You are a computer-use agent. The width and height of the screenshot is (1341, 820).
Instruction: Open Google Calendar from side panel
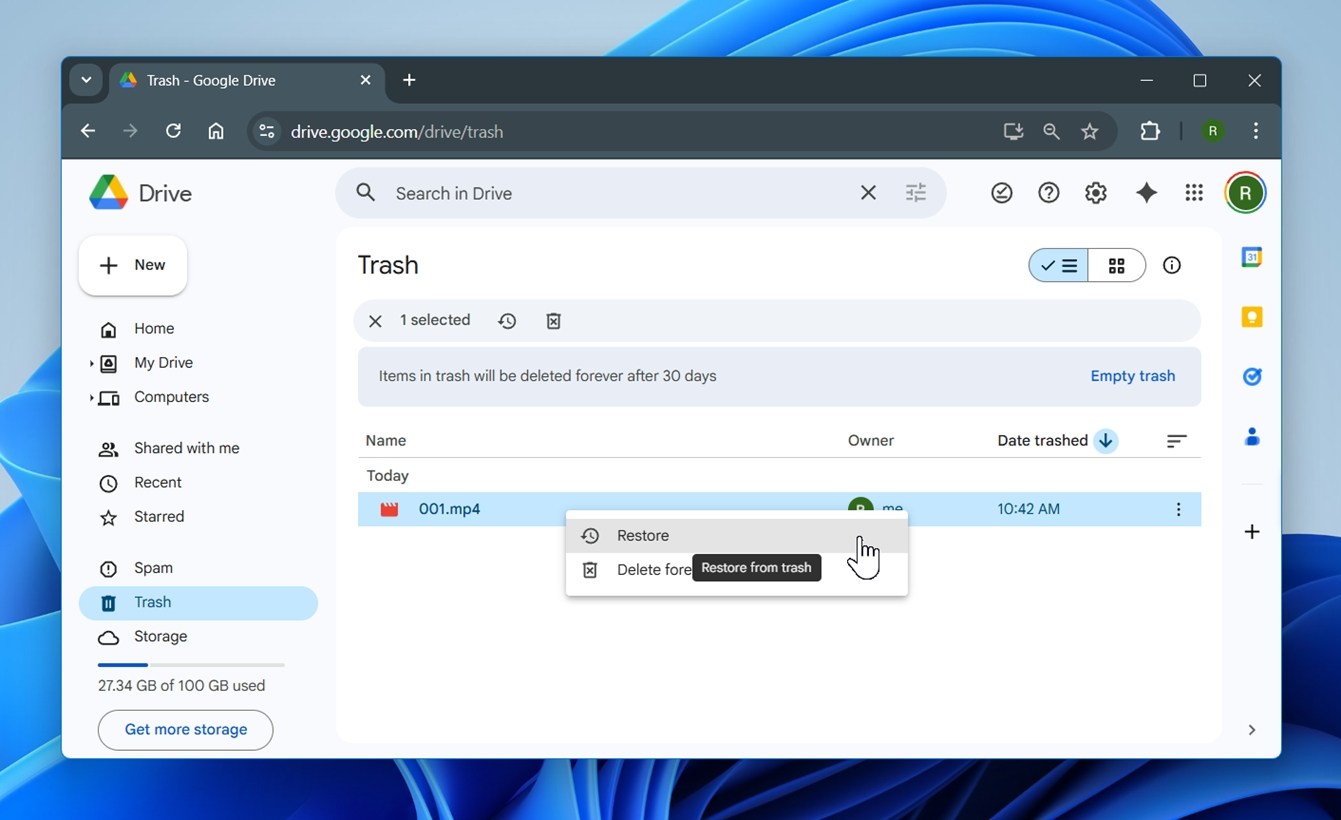coord(1252,257)
